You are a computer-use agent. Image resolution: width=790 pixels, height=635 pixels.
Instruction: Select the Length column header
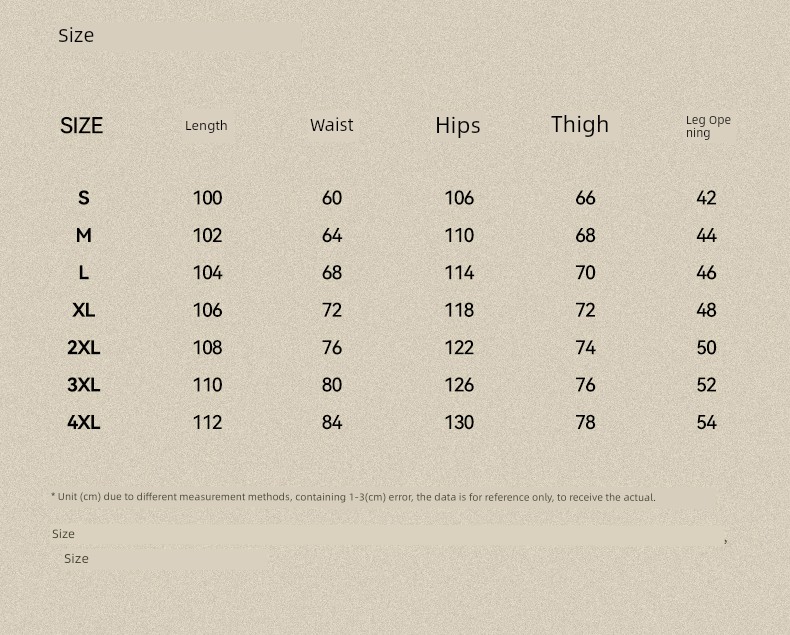(x=206, y=126)
